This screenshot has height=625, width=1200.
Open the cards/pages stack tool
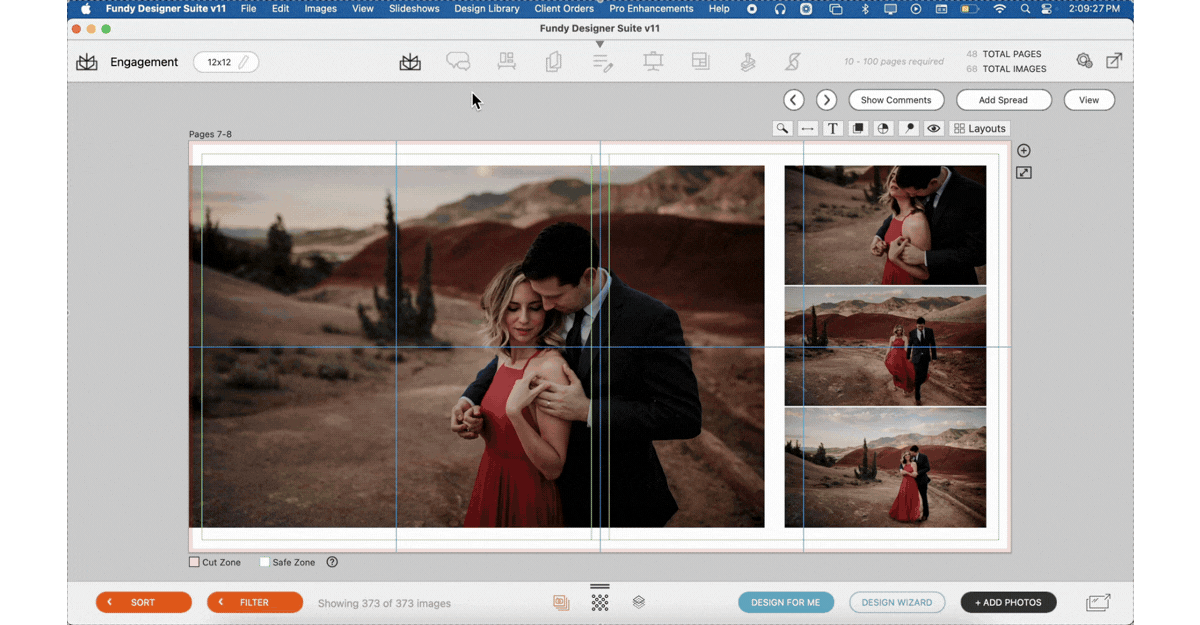click(x=553, y=62)
